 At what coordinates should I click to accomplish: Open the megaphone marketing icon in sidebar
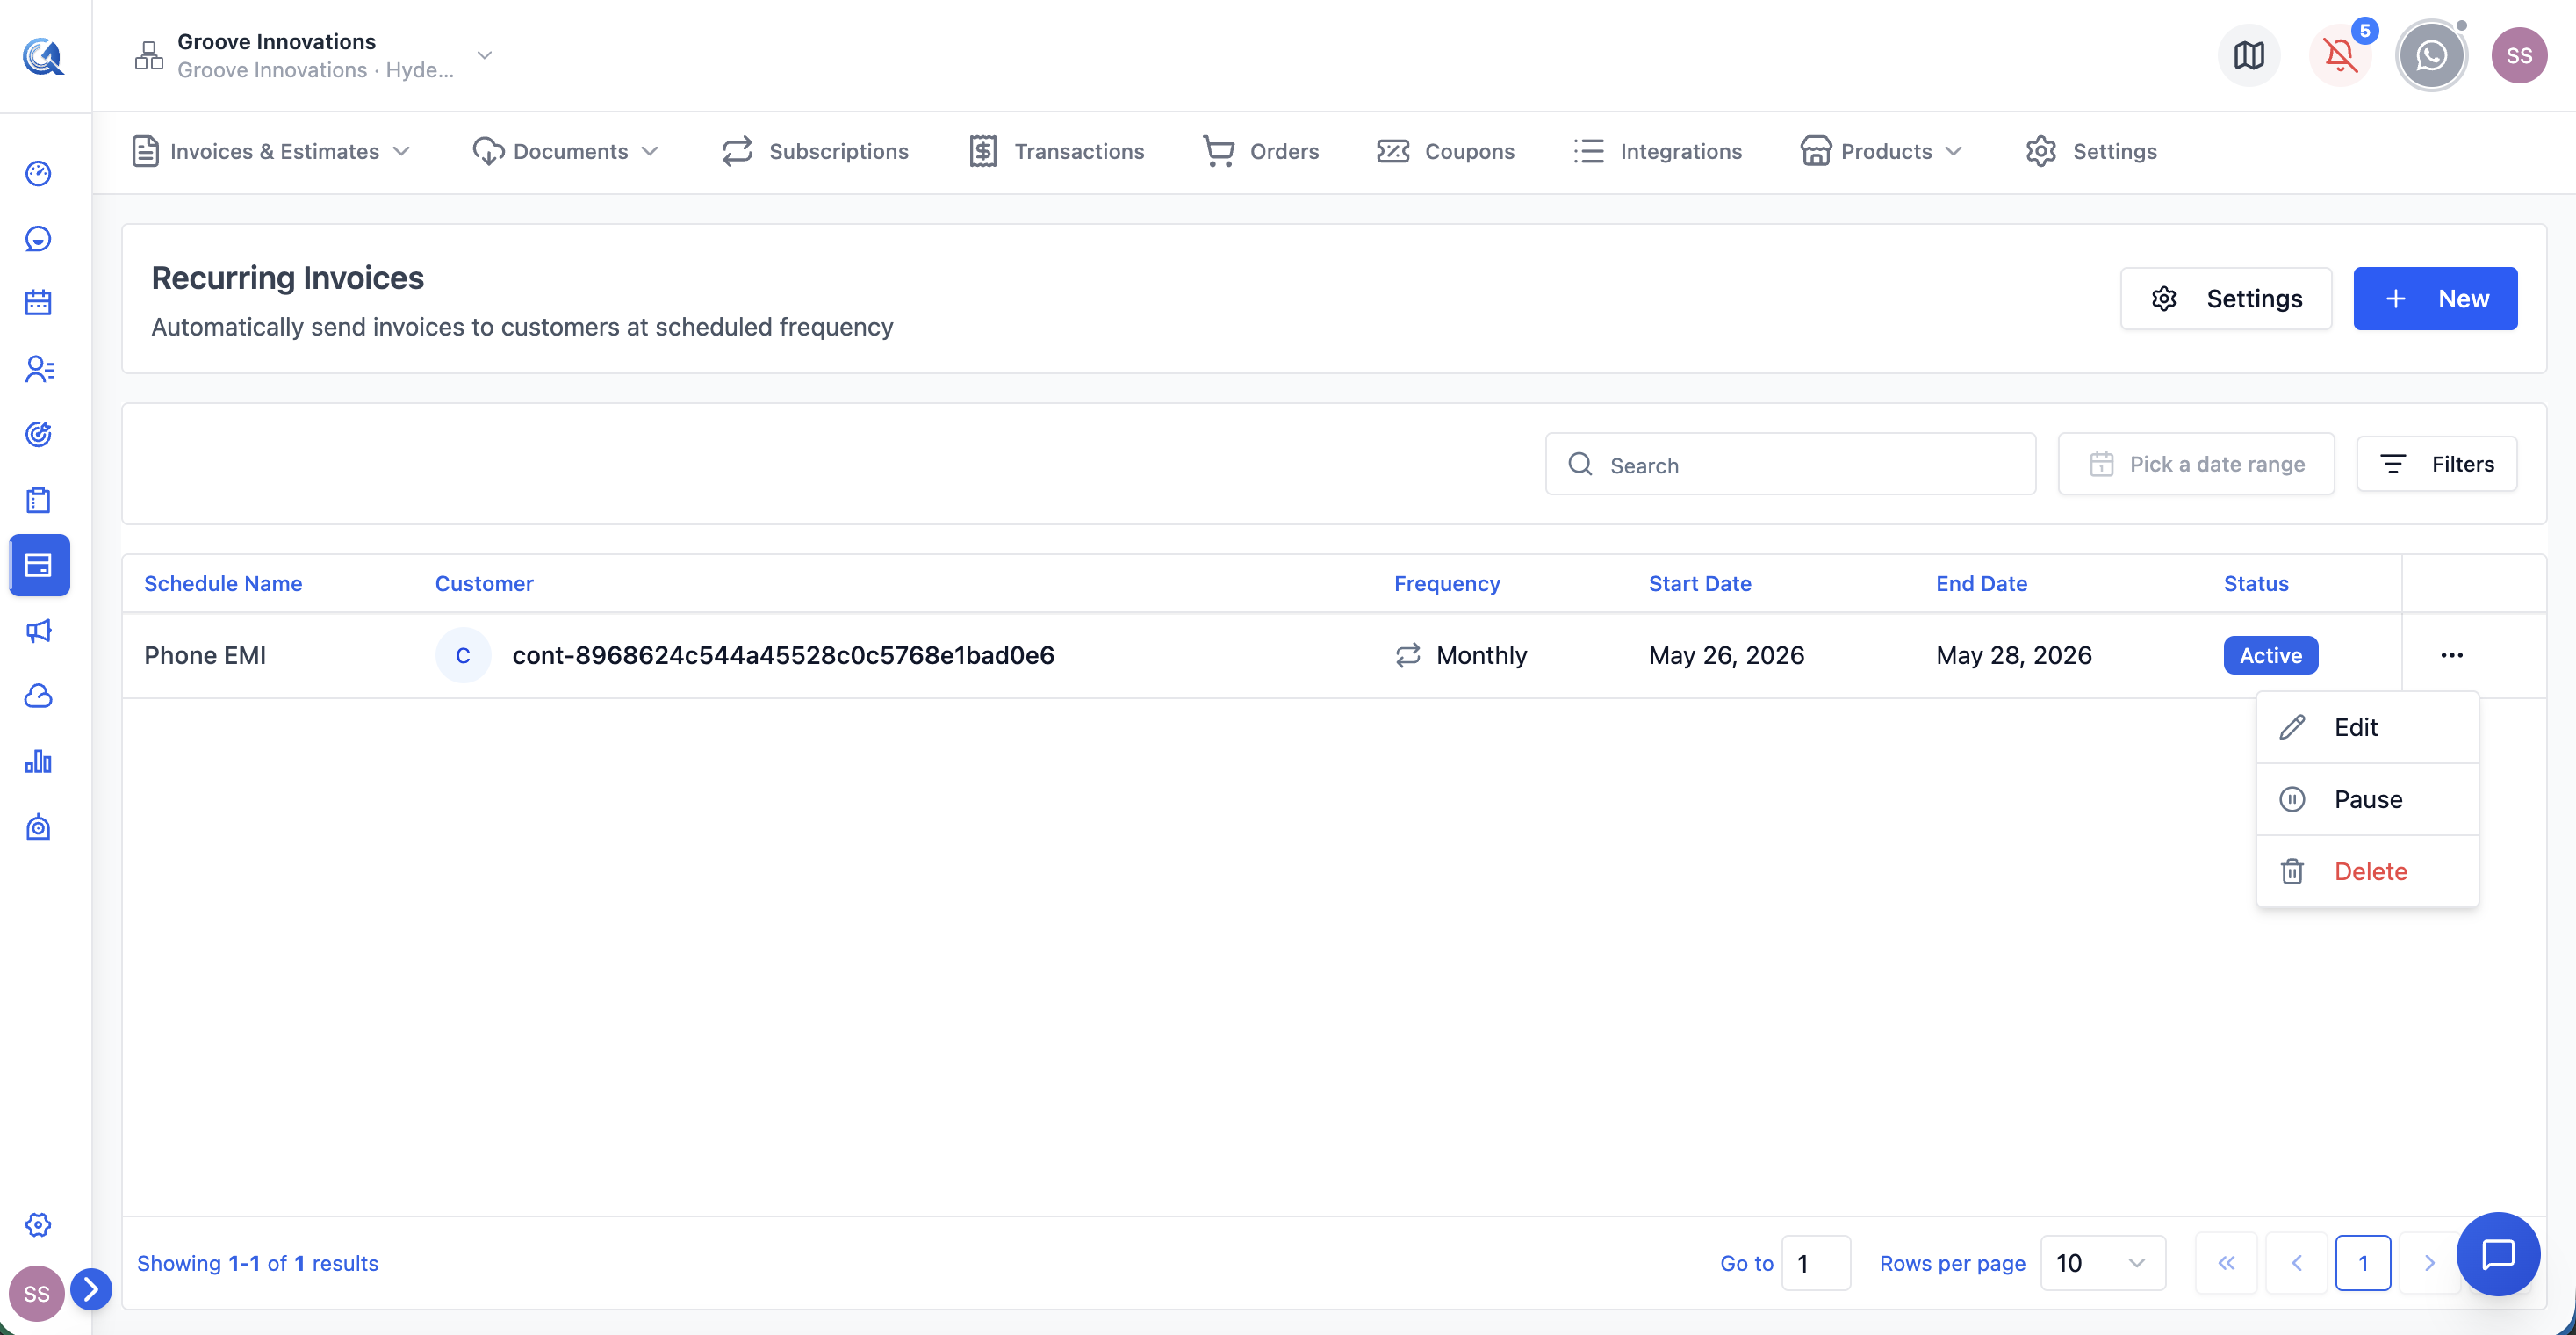tap(38, 631)
